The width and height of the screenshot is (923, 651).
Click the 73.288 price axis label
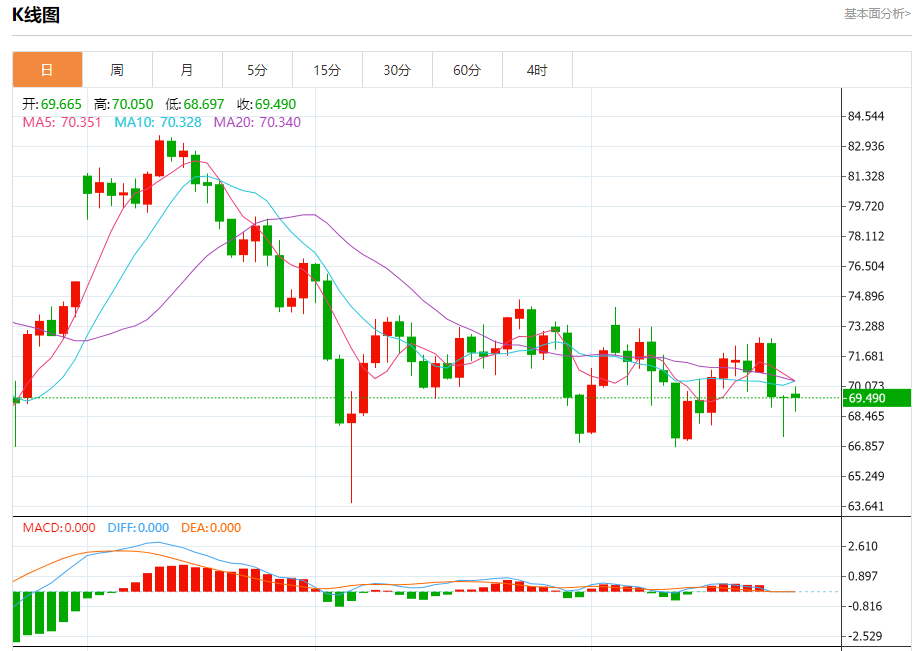pyautogui.click(x=866, y=327)
